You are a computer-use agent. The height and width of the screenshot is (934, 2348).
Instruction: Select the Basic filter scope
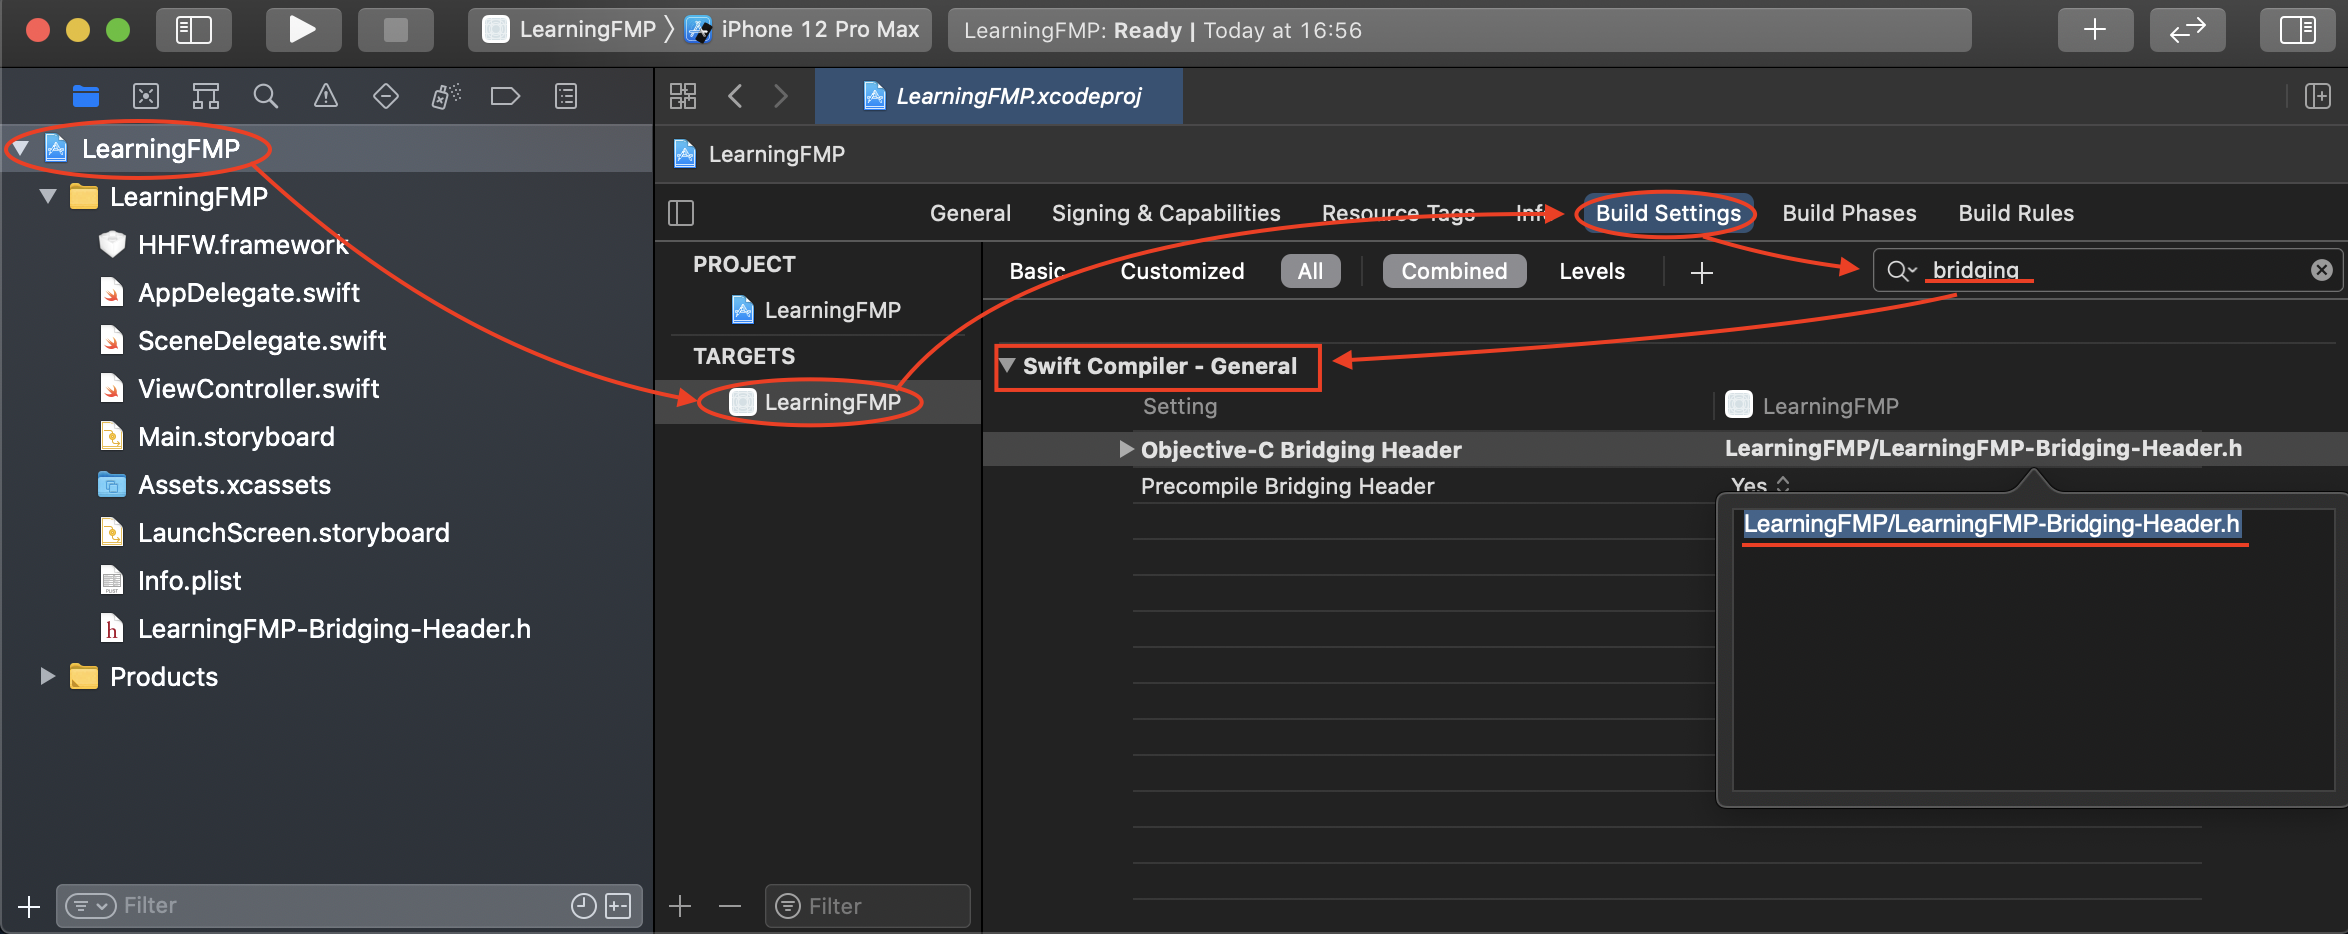[1037, 271]
